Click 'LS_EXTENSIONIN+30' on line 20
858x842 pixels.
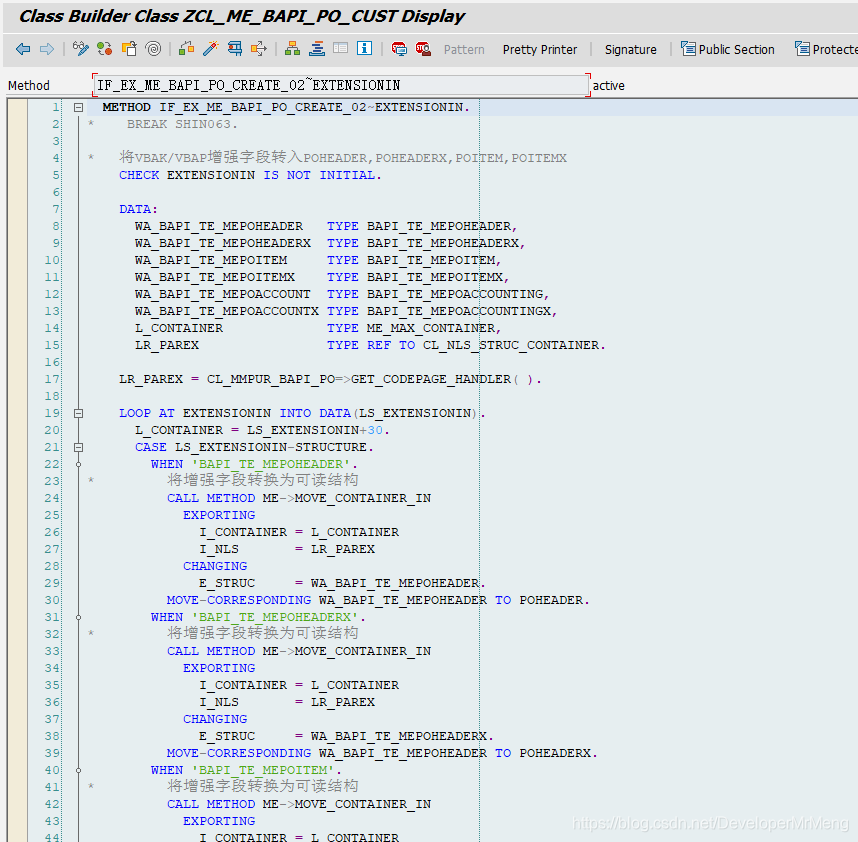[315, 430]
